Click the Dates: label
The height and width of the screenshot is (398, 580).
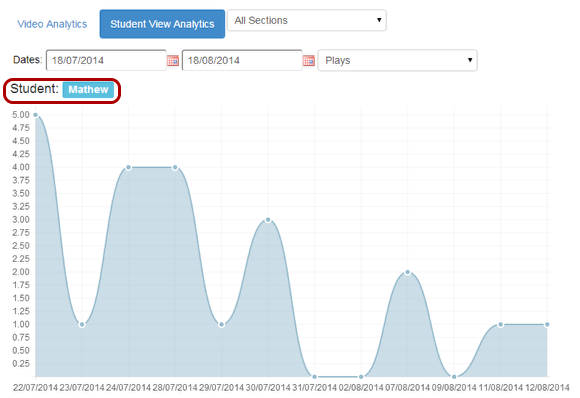27,60
